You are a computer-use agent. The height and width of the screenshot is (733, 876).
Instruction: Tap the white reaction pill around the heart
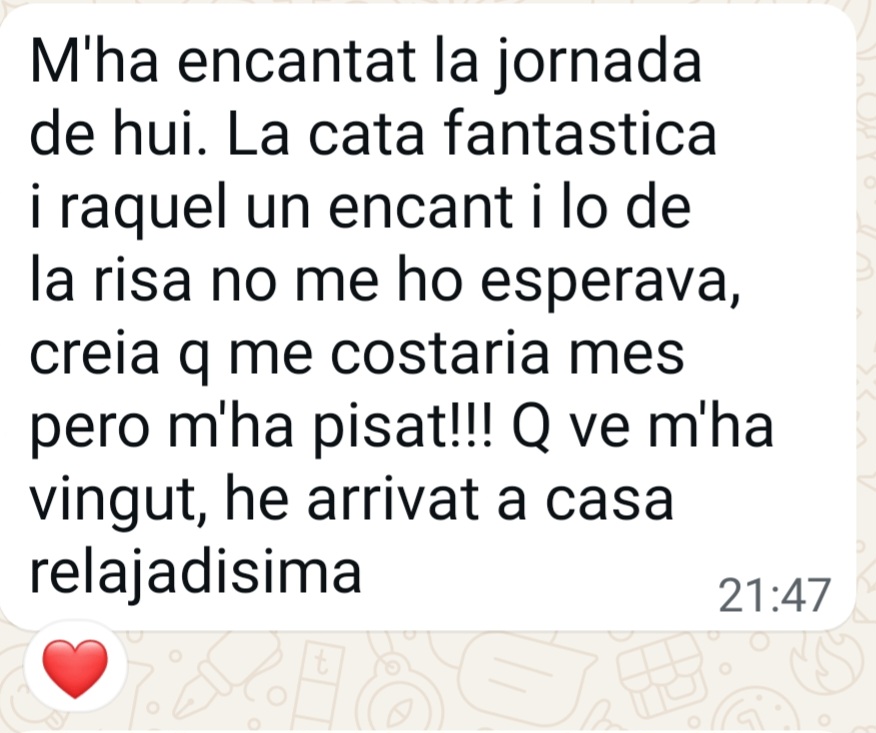coord(75,670)
